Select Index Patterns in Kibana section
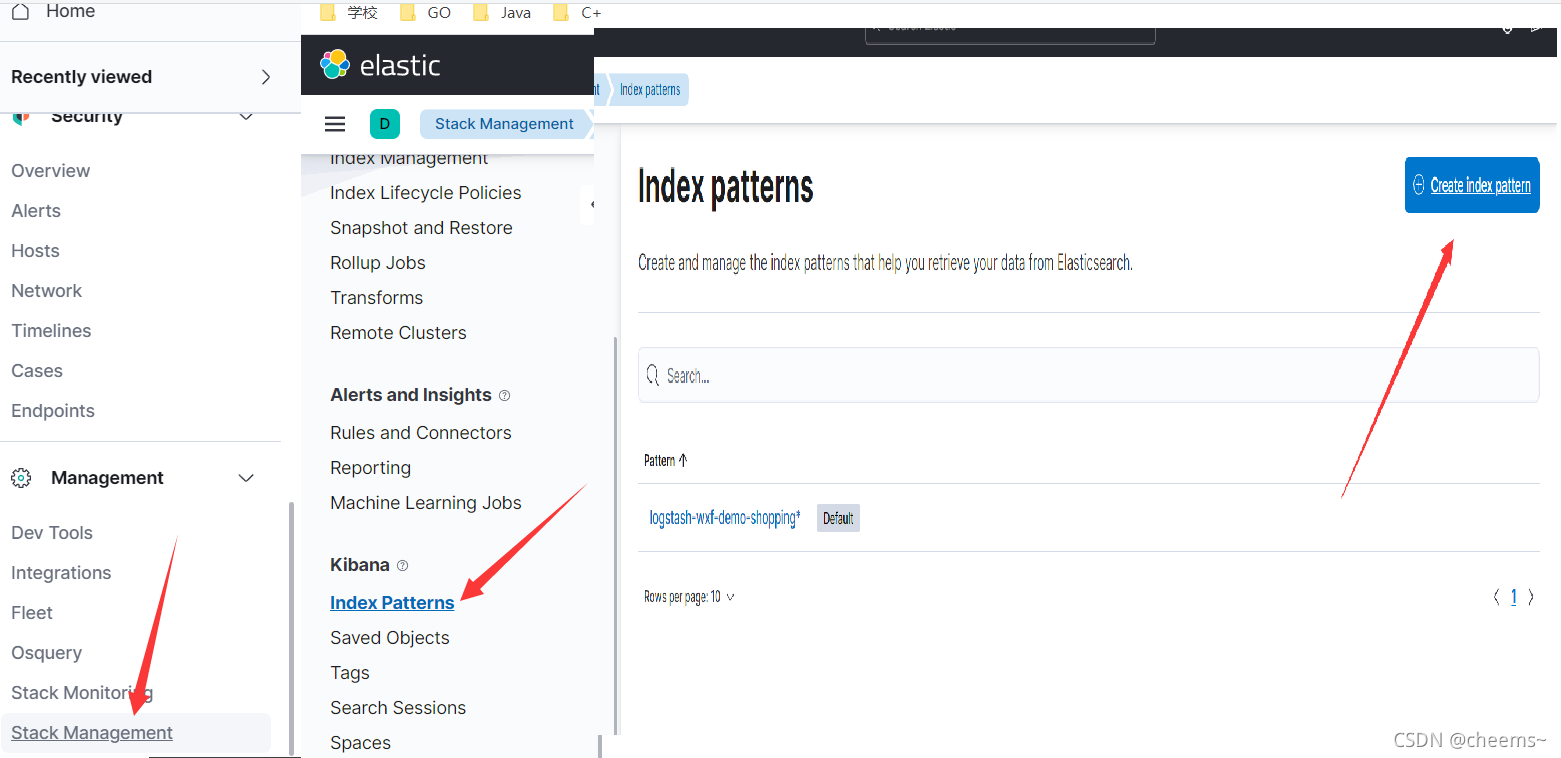The image size is (1561, 758). pos(392,603)
